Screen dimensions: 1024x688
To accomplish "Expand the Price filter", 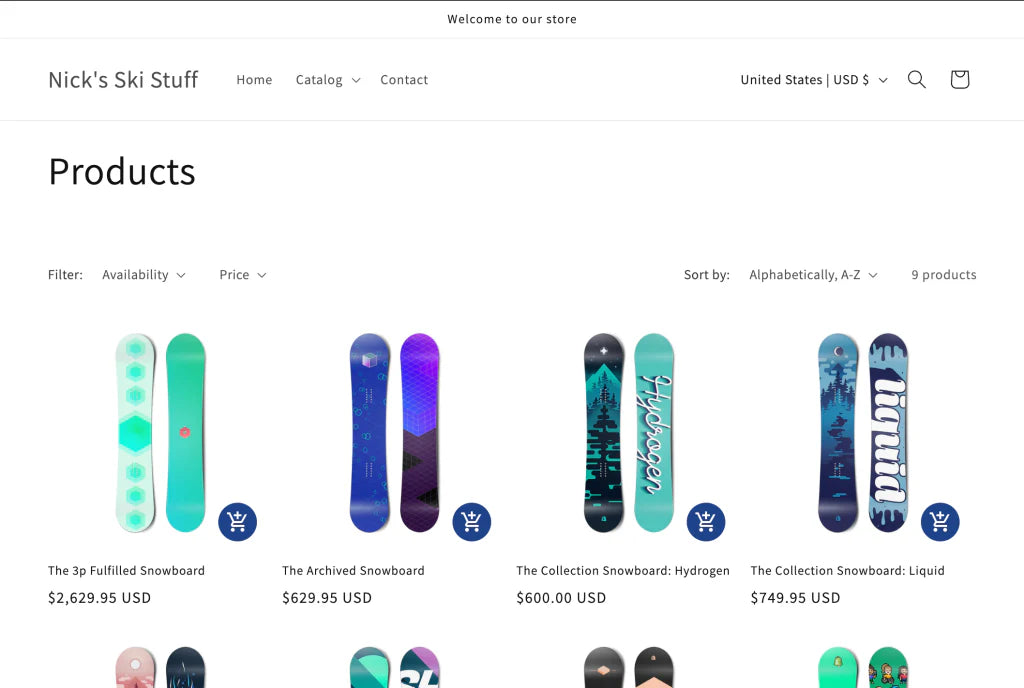I will (242, 275).
